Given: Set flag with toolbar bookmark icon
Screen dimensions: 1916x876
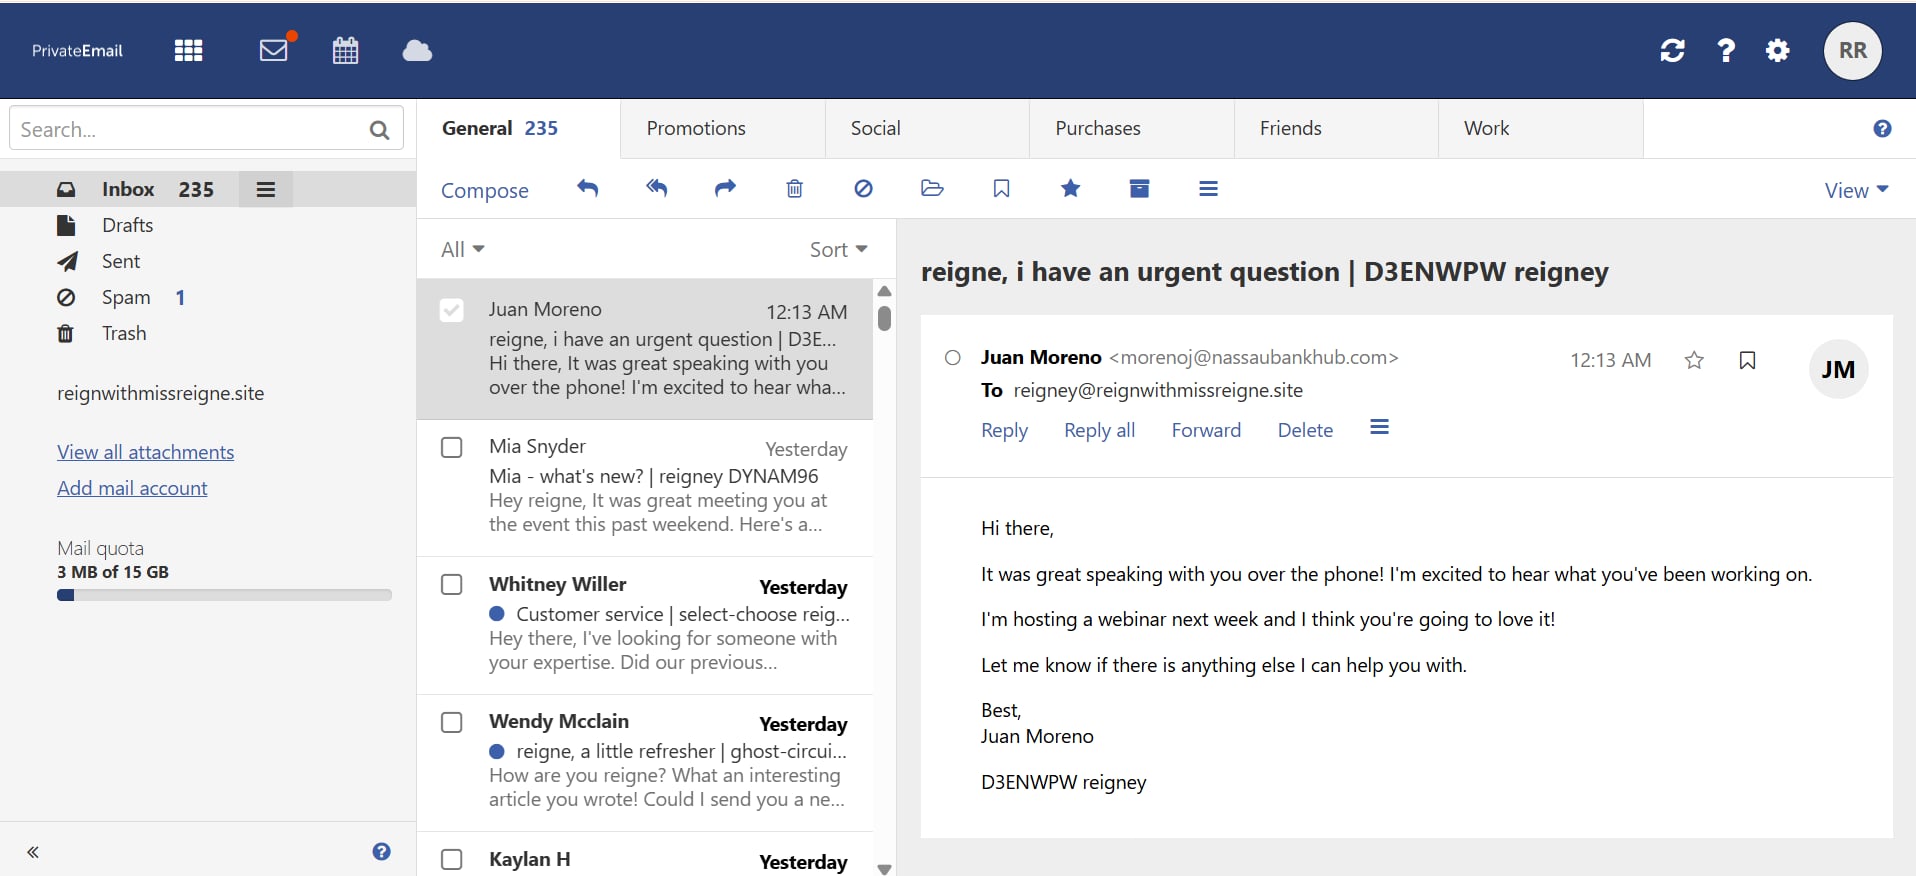Looking at the screenshot, I should (1001, 188).
